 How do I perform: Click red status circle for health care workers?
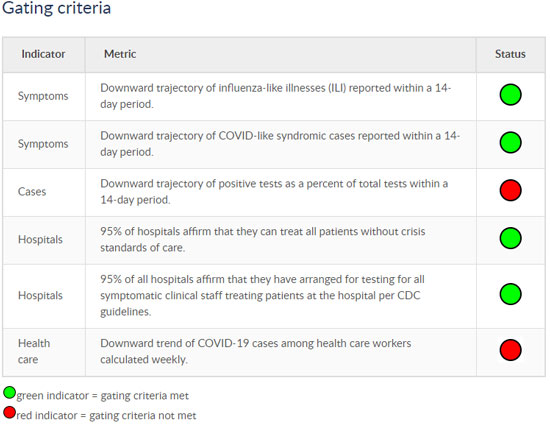(510, 350)
